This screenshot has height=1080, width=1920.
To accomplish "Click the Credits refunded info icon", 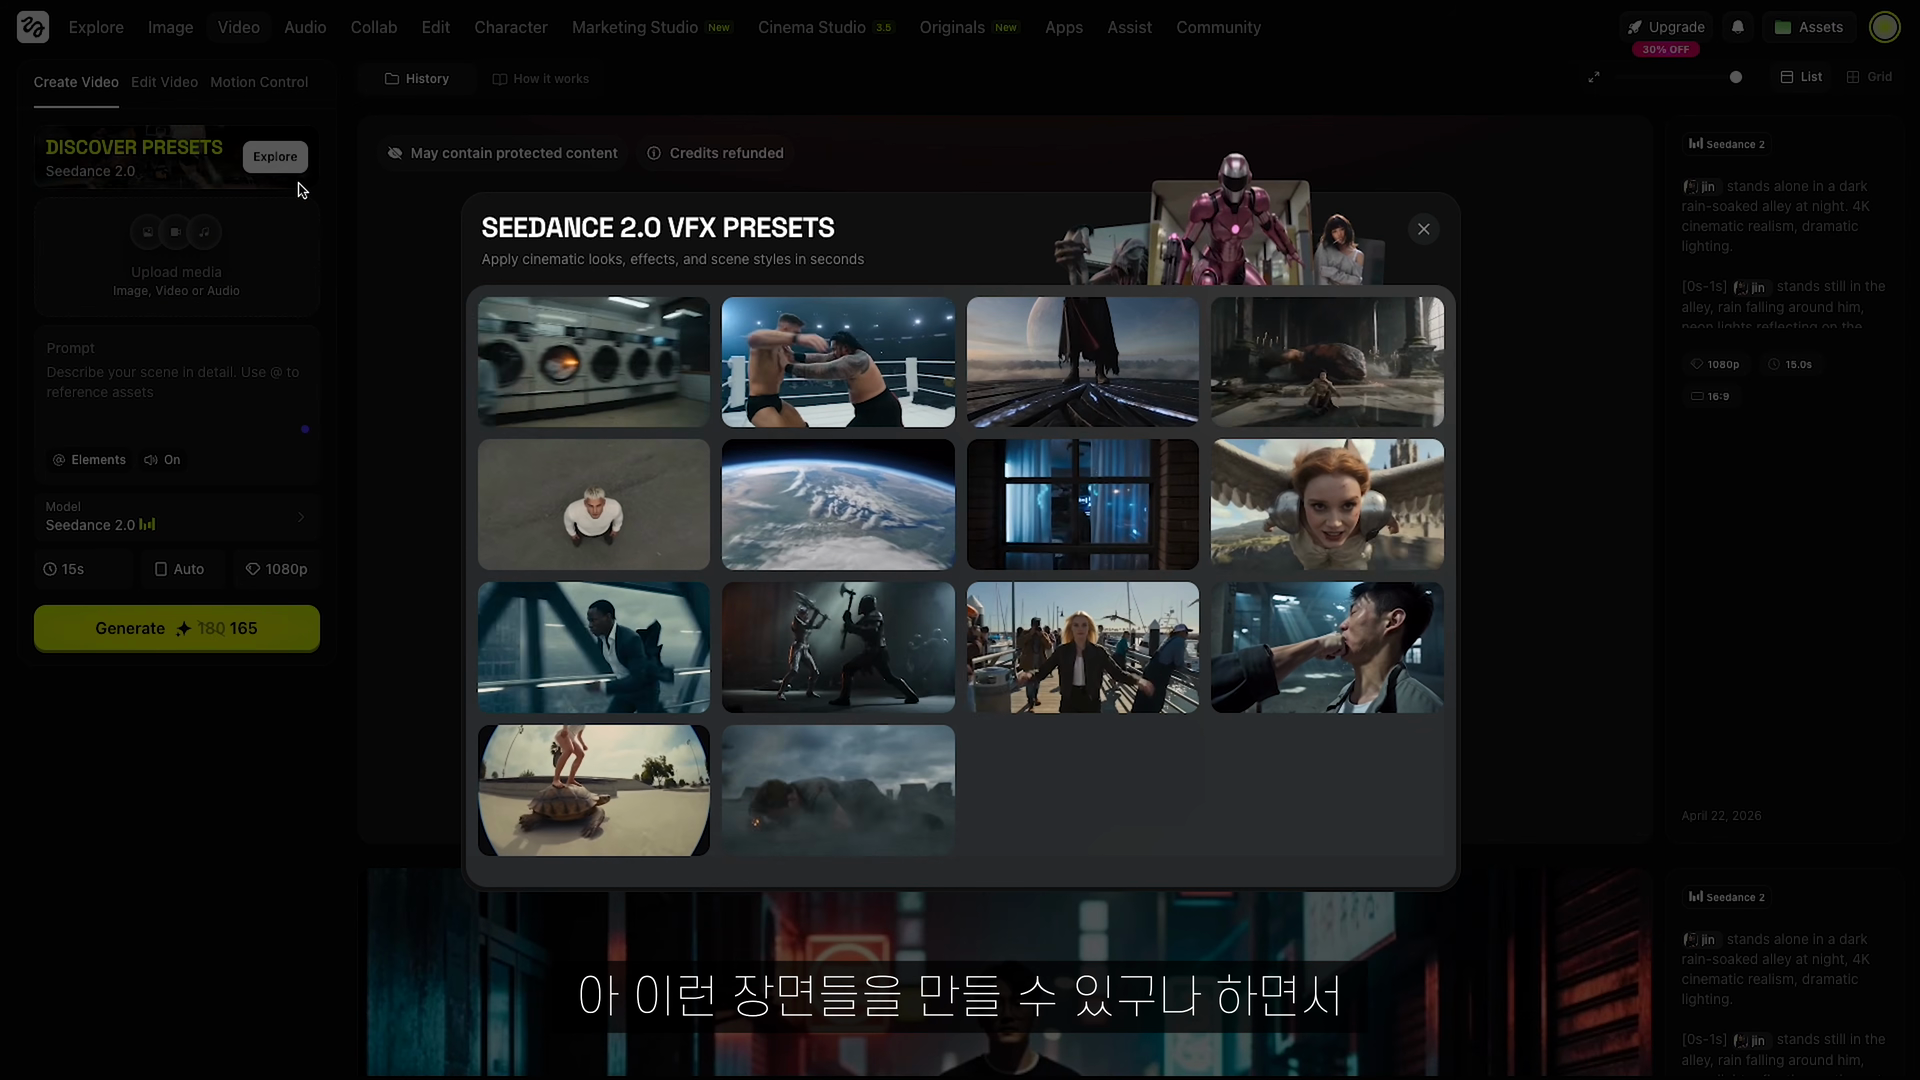I will 654,153.
